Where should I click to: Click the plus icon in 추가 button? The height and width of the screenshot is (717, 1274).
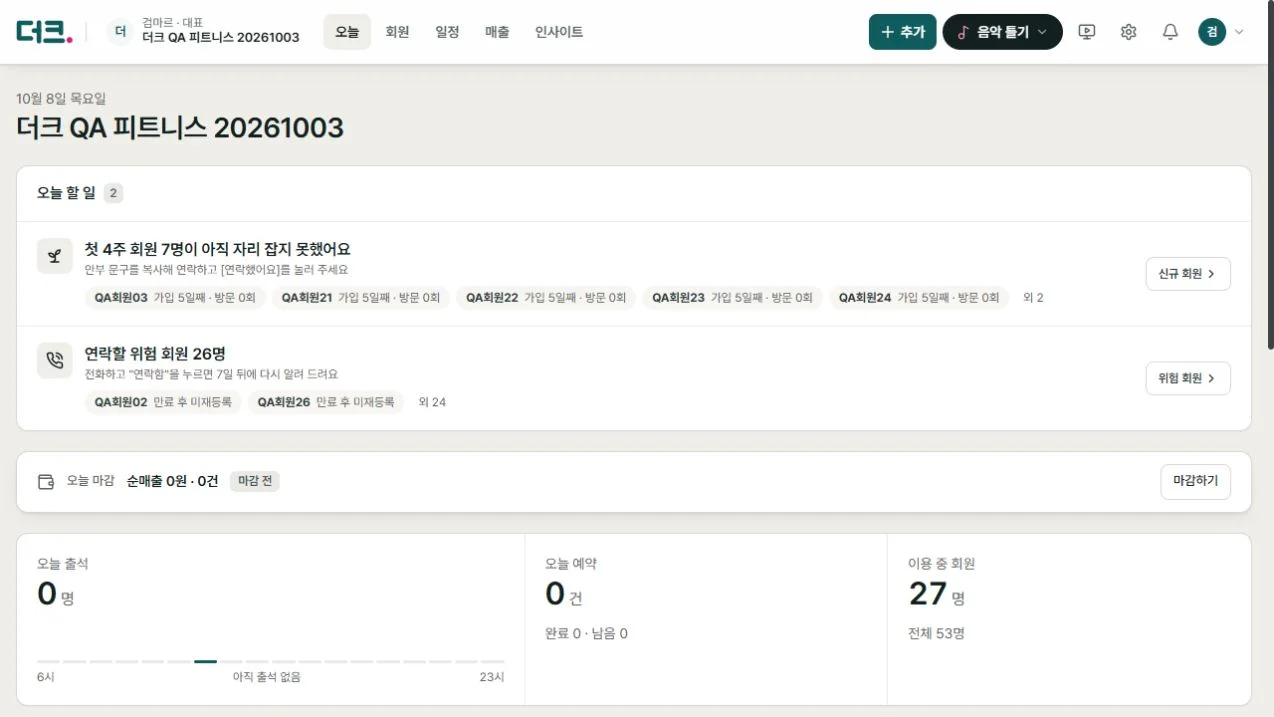point(887,32)
